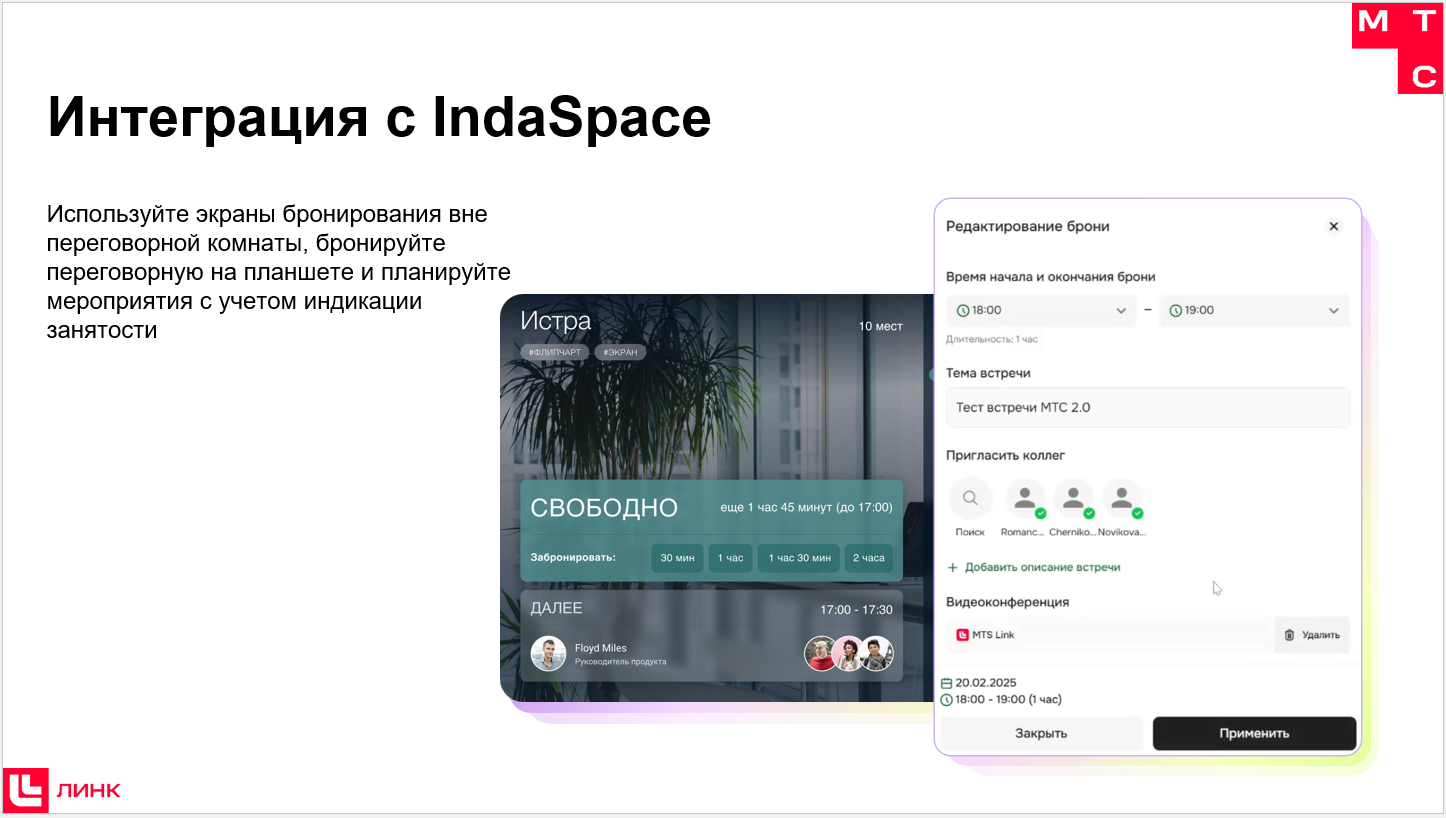The image size is (1446, 818).
Task: Open the 18:00 start time dropdown
Action: [x=1041, y=310]
